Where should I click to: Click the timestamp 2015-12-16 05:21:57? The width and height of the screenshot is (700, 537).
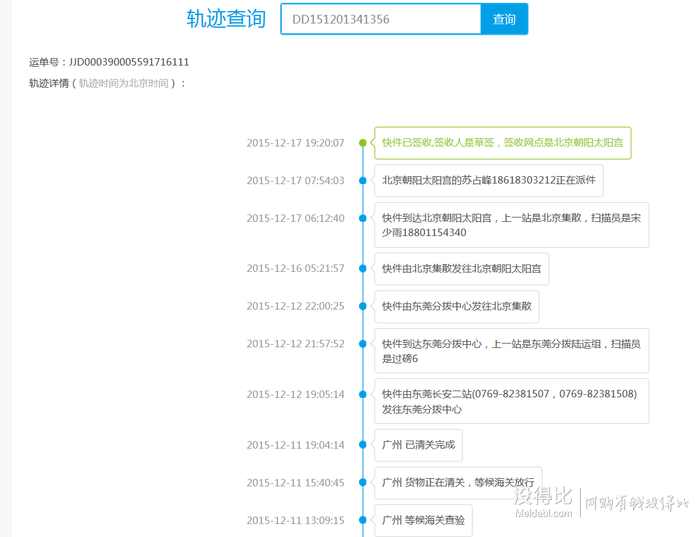(296, 268)
